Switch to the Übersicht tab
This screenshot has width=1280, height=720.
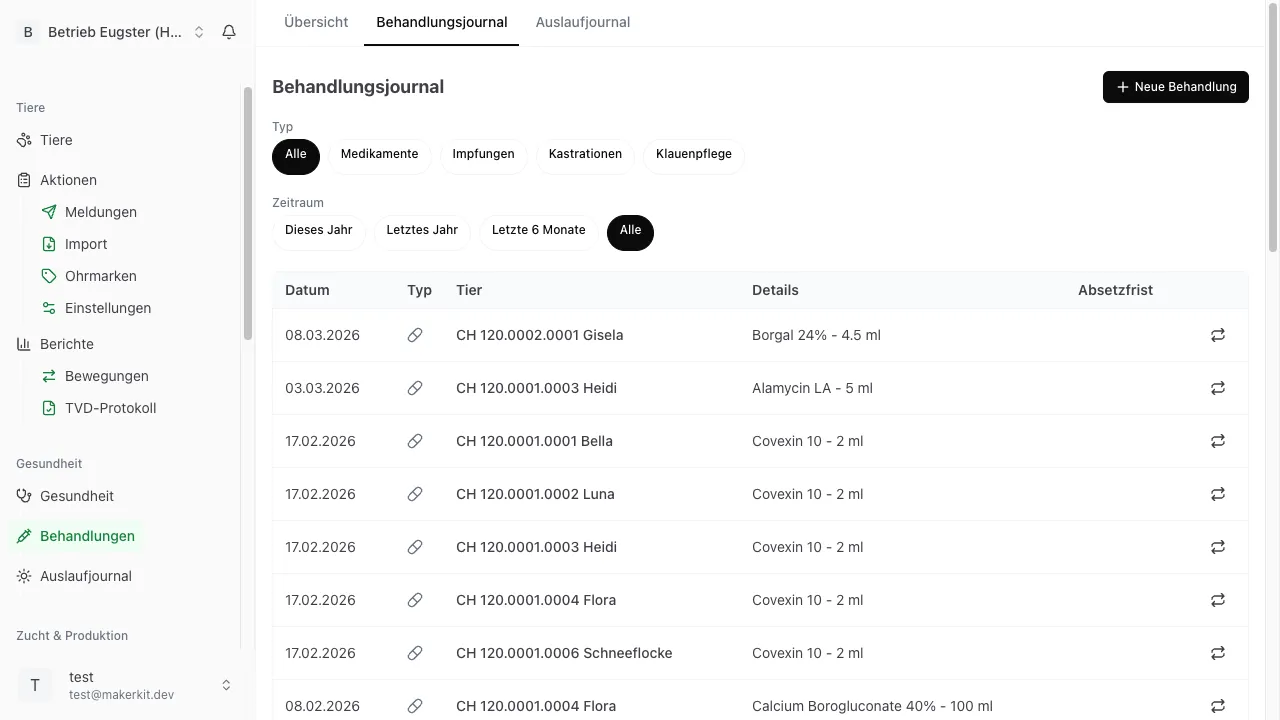coord(316,22)
